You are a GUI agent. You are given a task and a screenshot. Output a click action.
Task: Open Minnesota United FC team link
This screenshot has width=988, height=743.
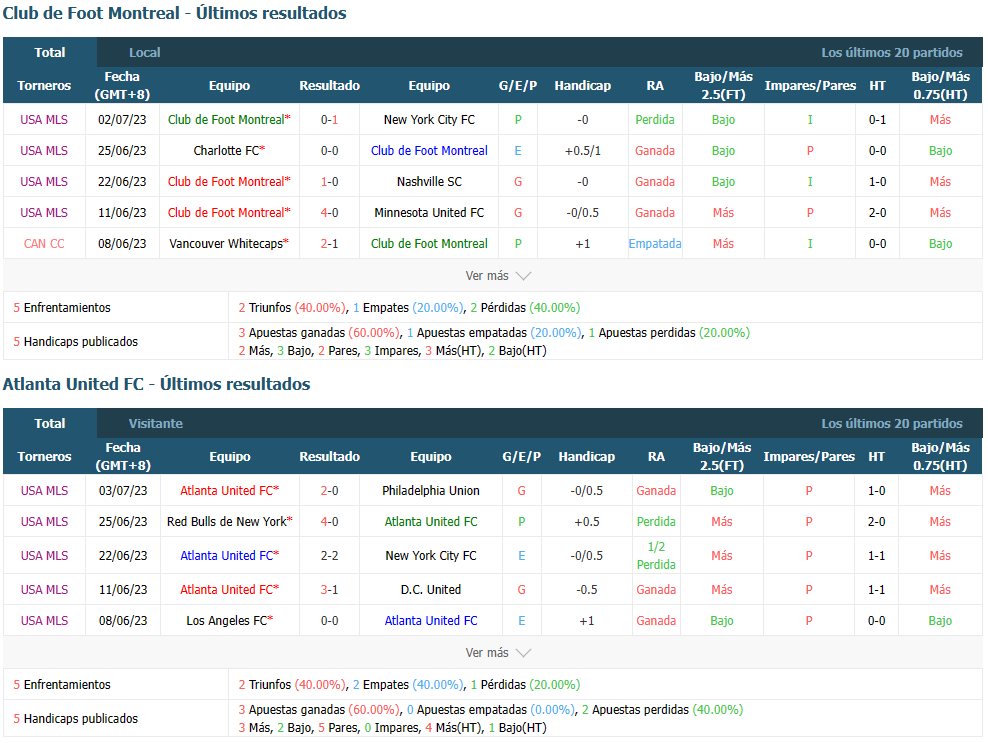[429, 212]
